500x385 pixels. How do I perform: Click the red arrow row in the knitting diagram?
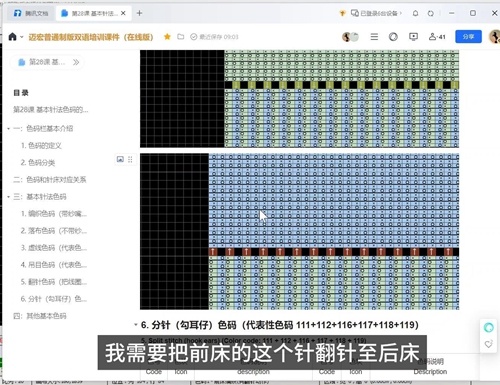tap(334, 252)
